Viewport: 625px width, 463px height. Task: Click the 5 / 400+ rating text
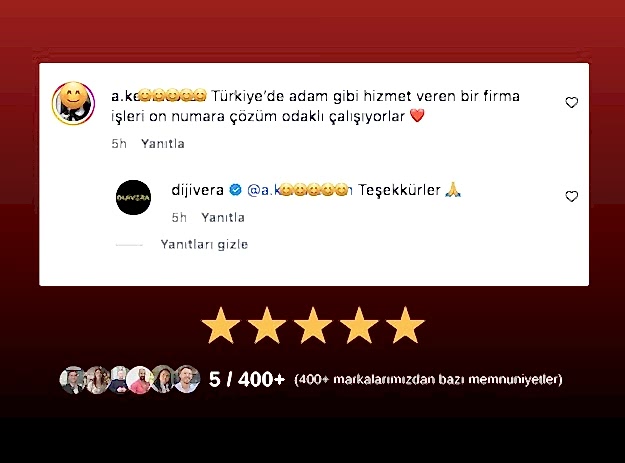247,379
